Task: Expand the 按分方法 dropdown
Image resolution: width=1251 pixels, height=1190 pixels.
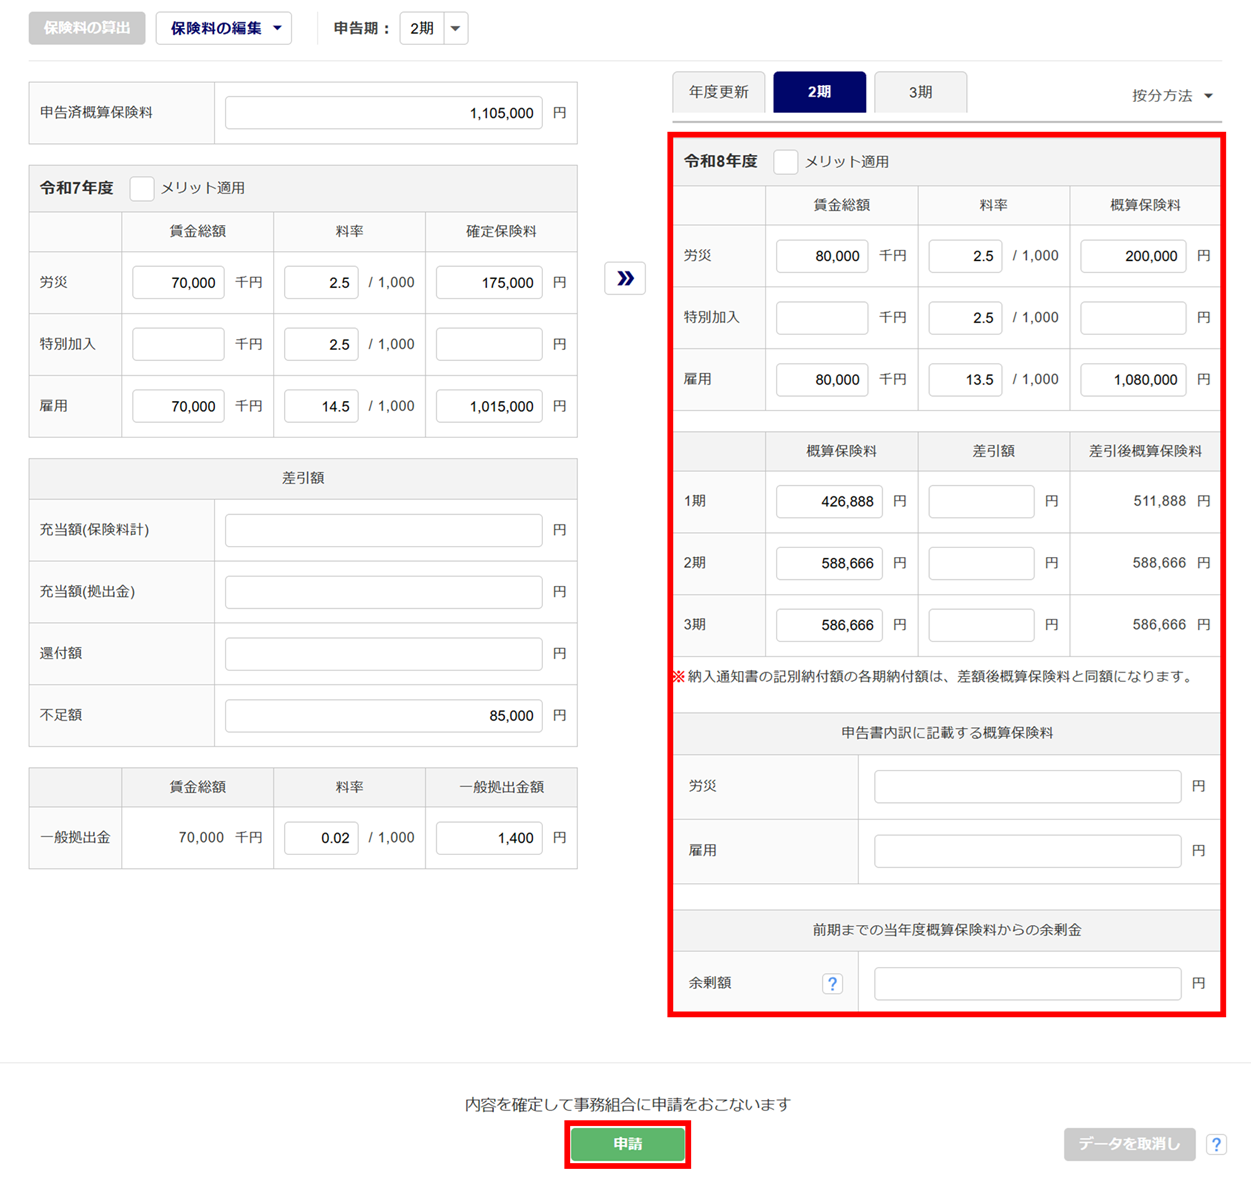Action: pos(1172,96)
